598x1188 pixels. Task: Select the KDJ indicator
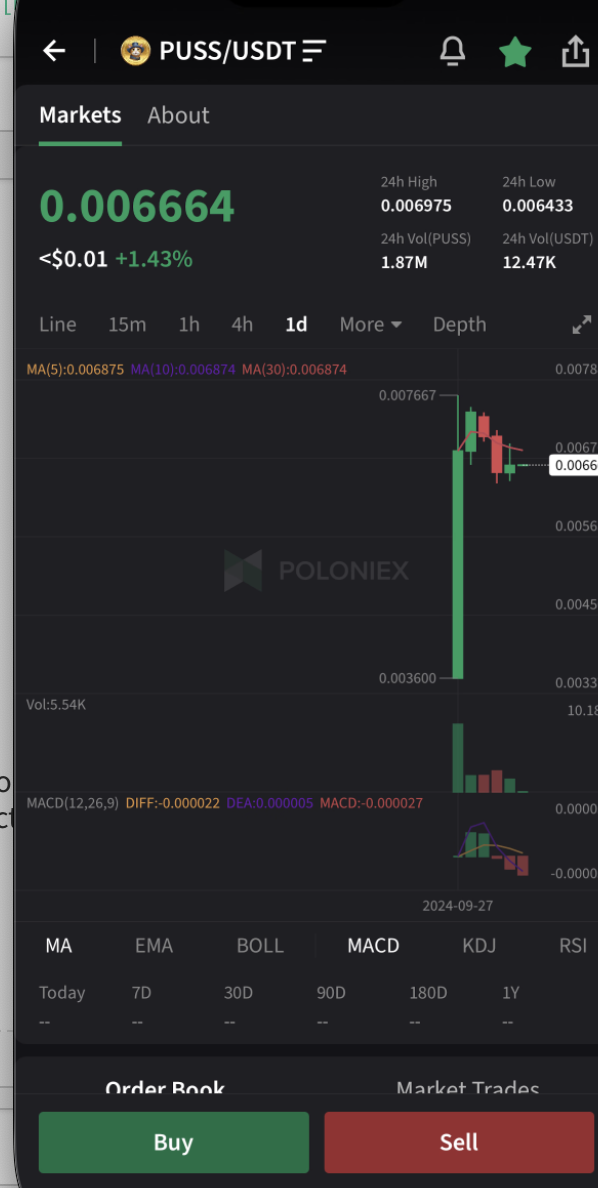(479, 946)
